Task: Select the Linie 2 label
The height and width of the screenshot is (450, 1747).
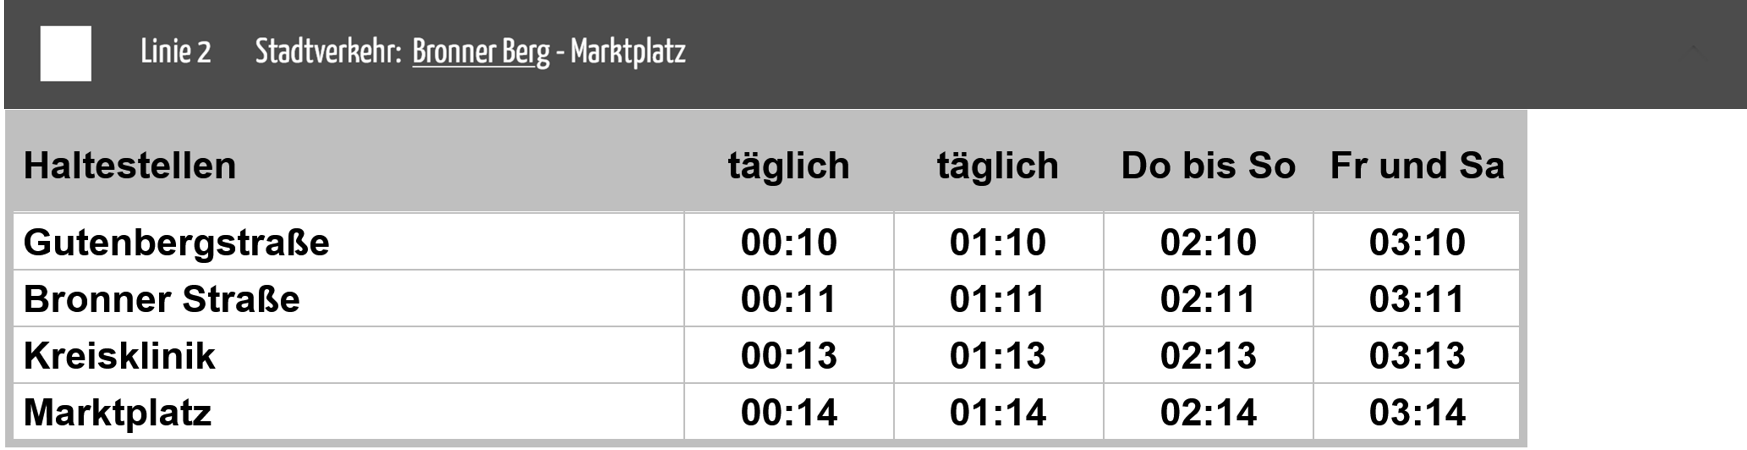Action: tap(176, 51)
